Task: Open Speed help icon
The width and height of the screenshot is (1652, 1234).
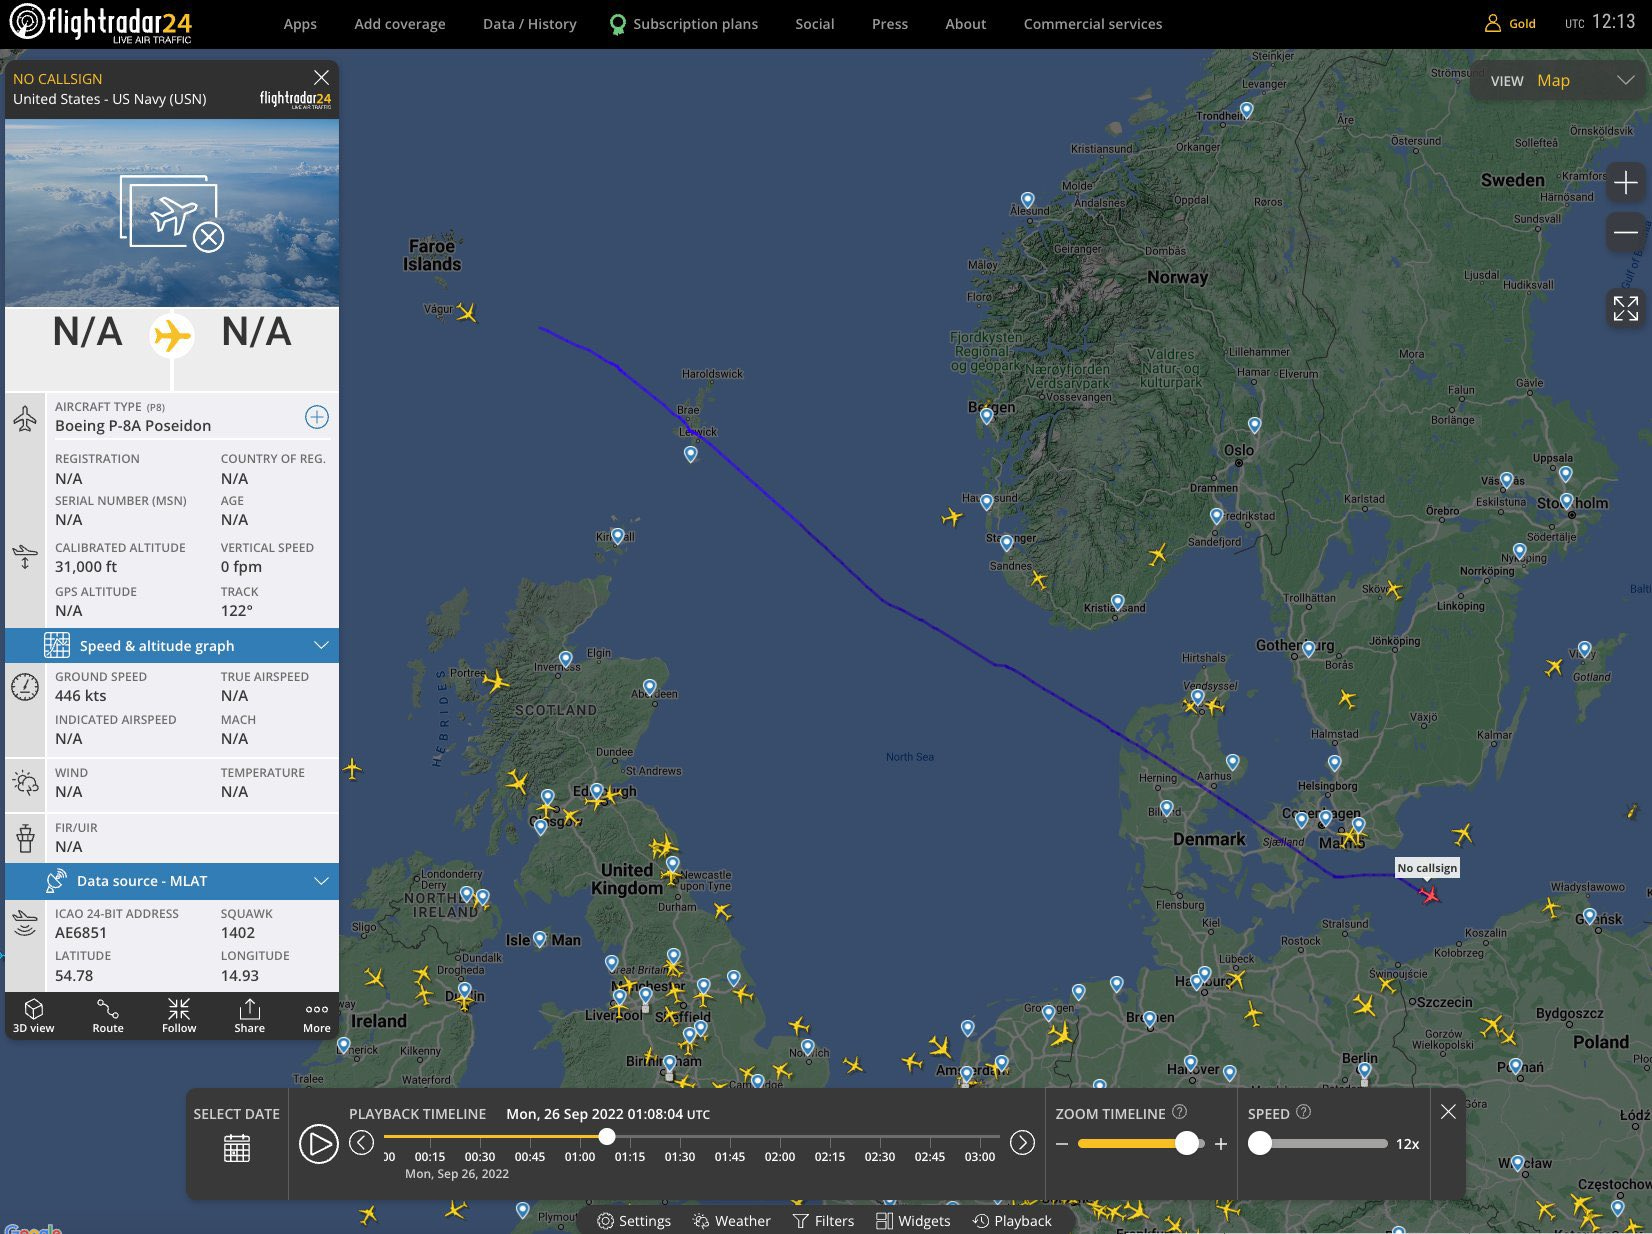Action: point(1303,1112)
